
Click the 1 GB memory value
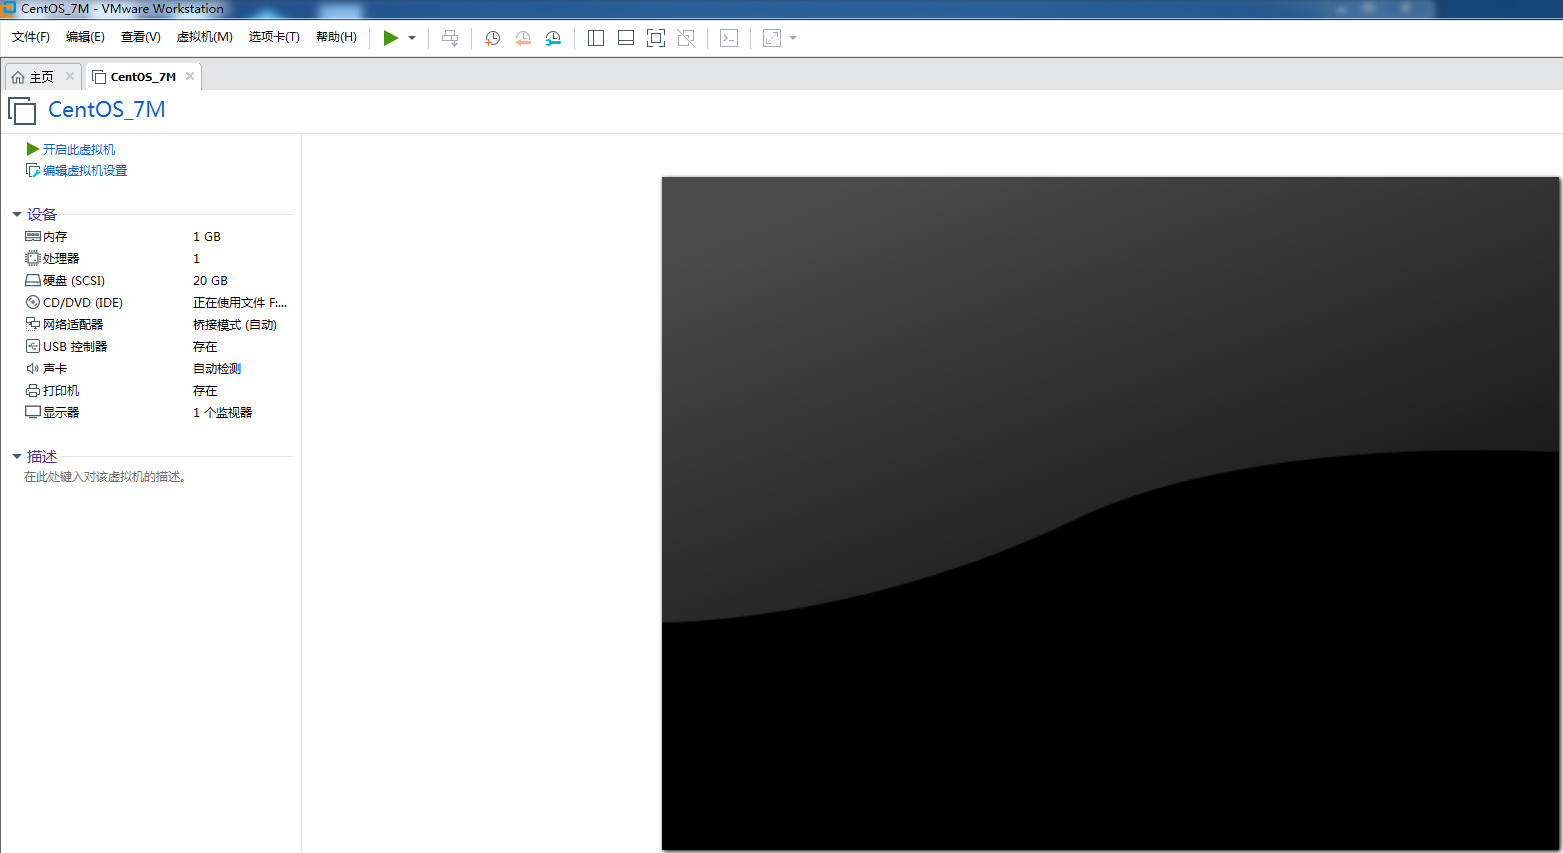pyautogui.click(x=207, y=237)
